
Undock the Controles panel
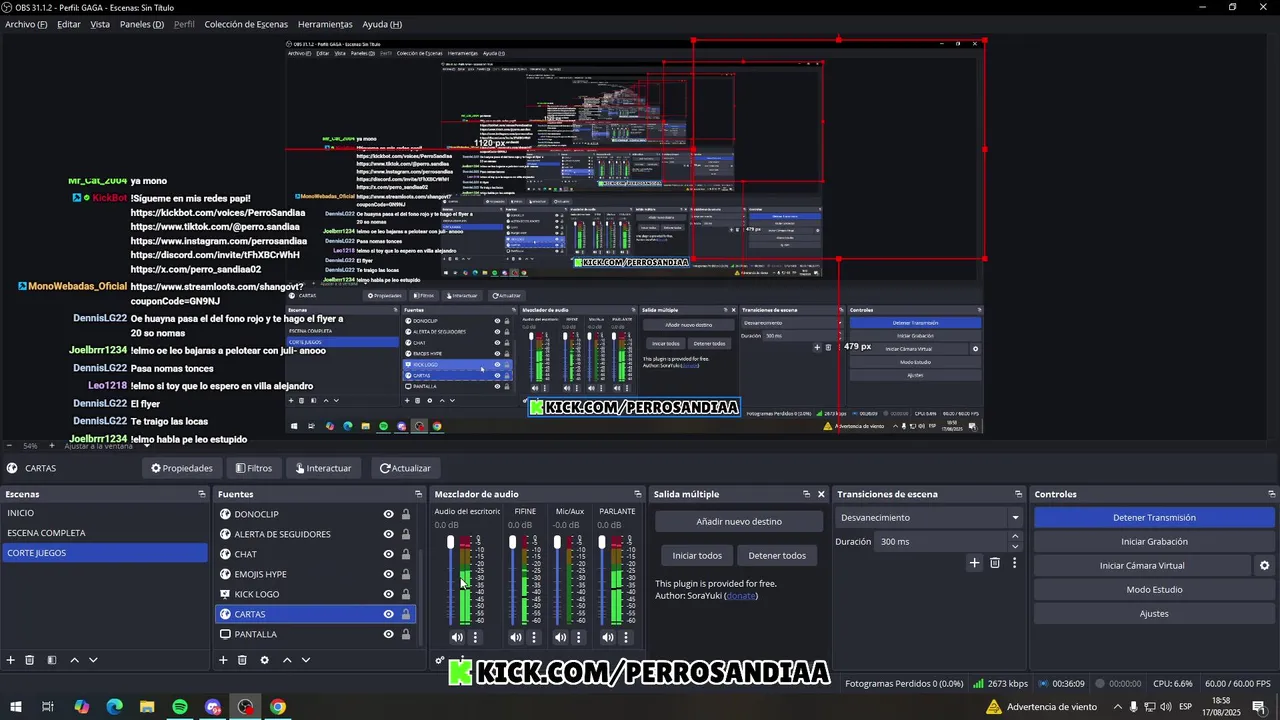tap(1271, 494)
